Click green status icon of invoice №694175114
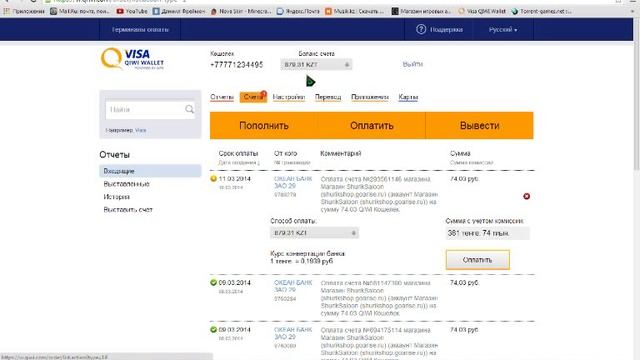Image resolution: width=640 pixels, height=360 pixels. 213,329
